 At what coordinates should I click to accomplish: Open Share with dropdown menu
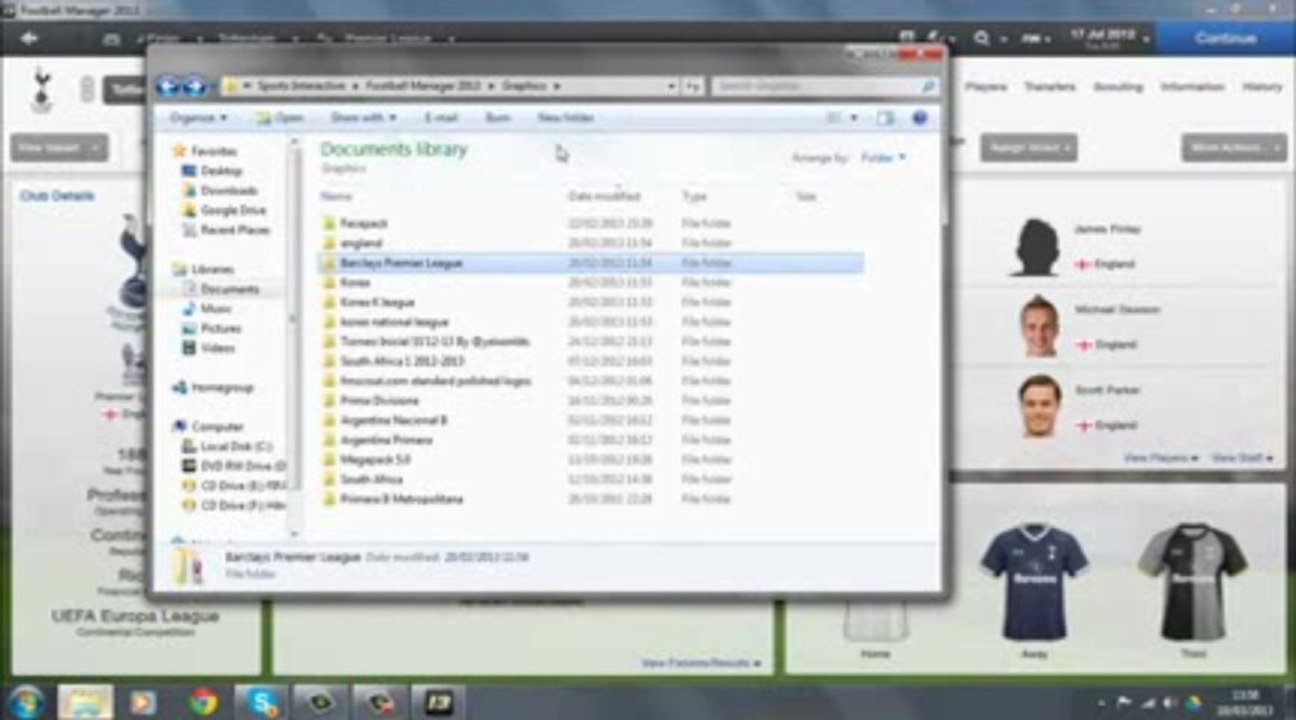363,118
